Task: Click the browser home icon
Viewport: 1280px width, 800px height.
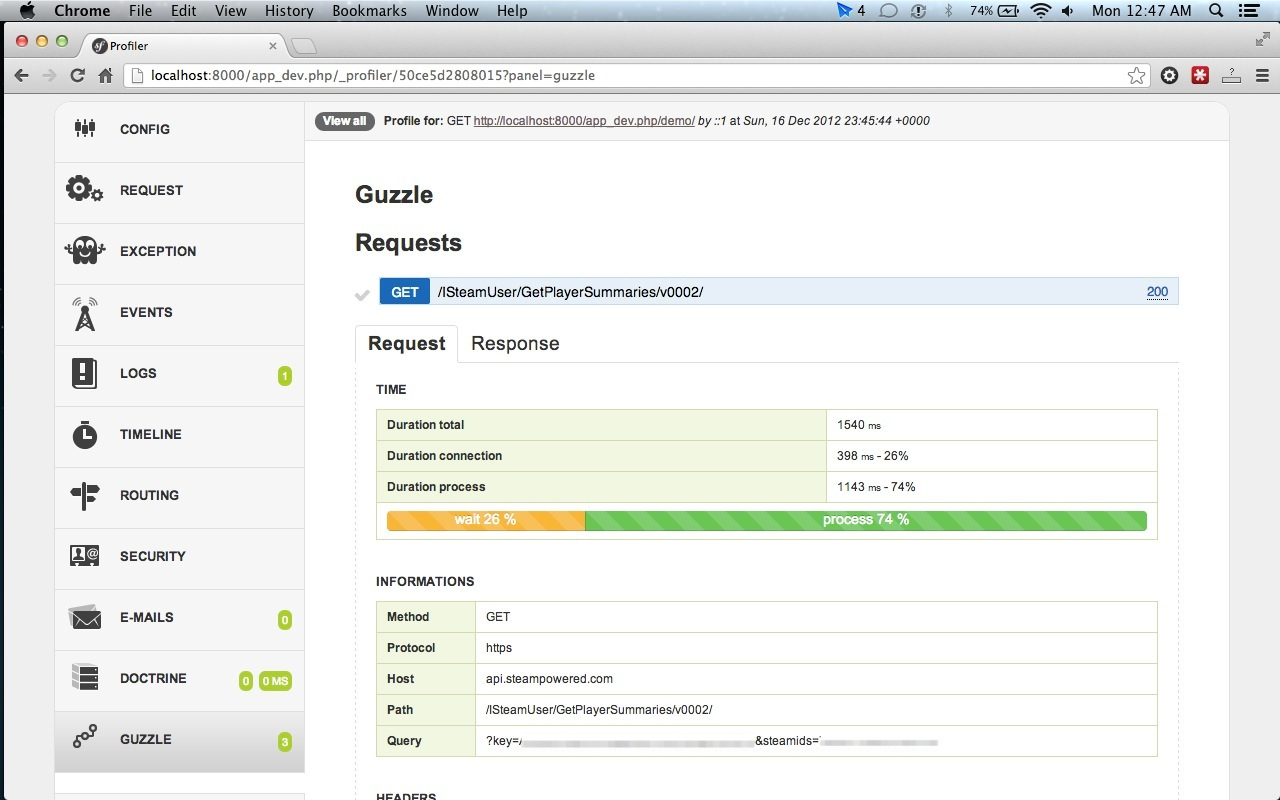Action: tap(105, 75)
